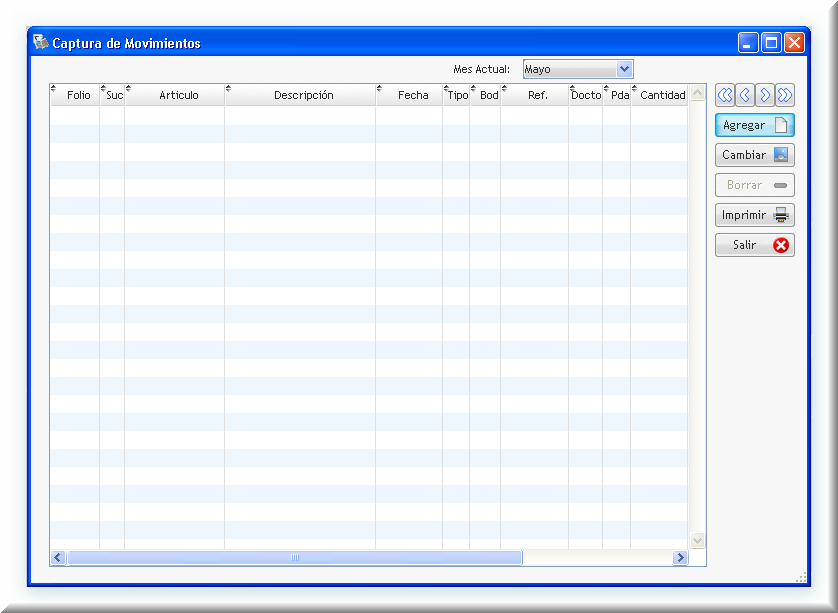Click the Captura de Movimientos title icon
The height and width of the screenshot is (613, 838).
[x=41, y=42]
